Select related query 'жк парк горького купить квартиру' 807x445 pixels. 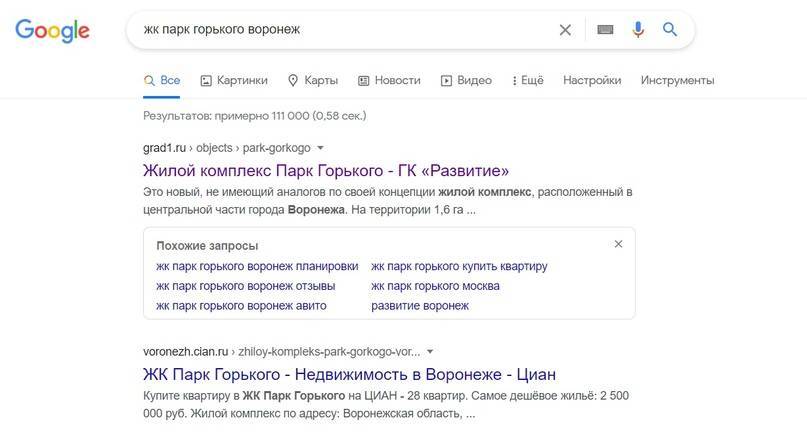click(459, 266)
